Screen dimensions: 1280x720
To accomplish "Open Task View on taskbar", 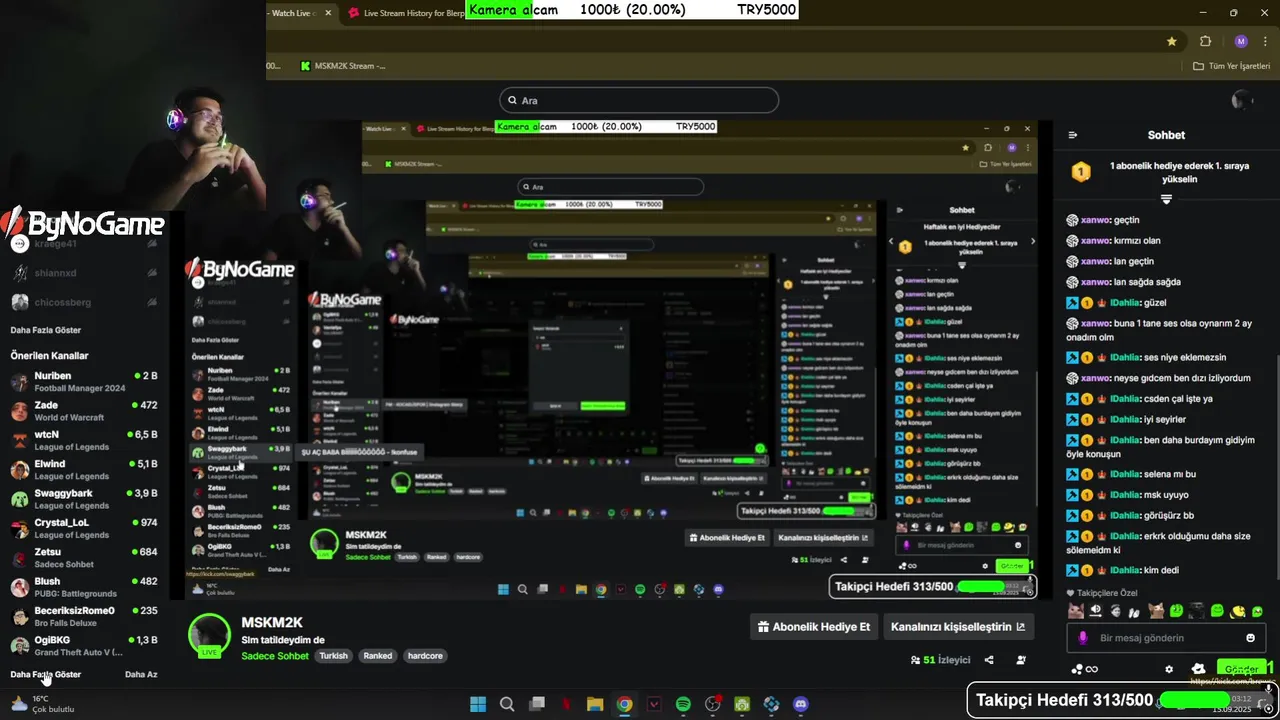I will point(537,704).
